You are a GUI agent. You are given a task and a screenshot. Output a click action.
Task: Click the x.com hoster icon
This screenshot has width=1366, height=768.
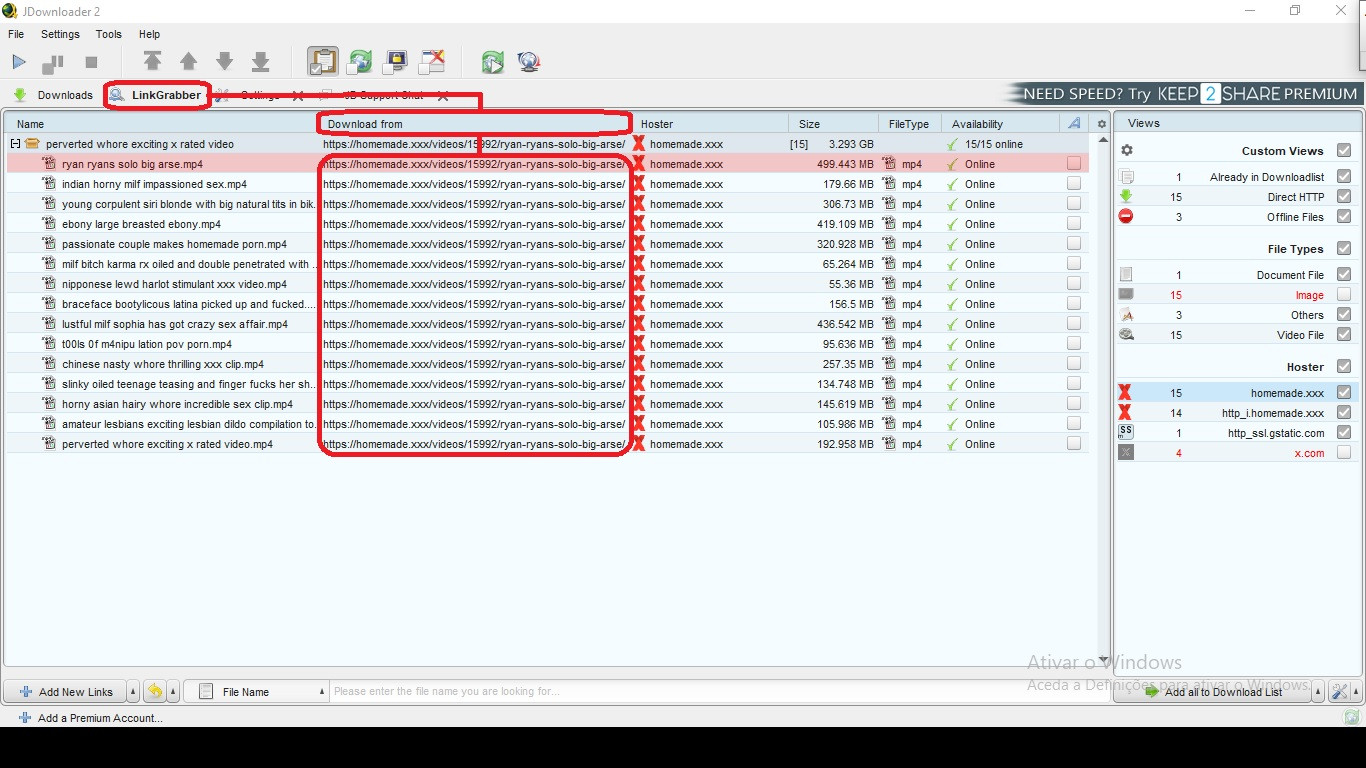pyautogui.click(x=1126, y=452)
